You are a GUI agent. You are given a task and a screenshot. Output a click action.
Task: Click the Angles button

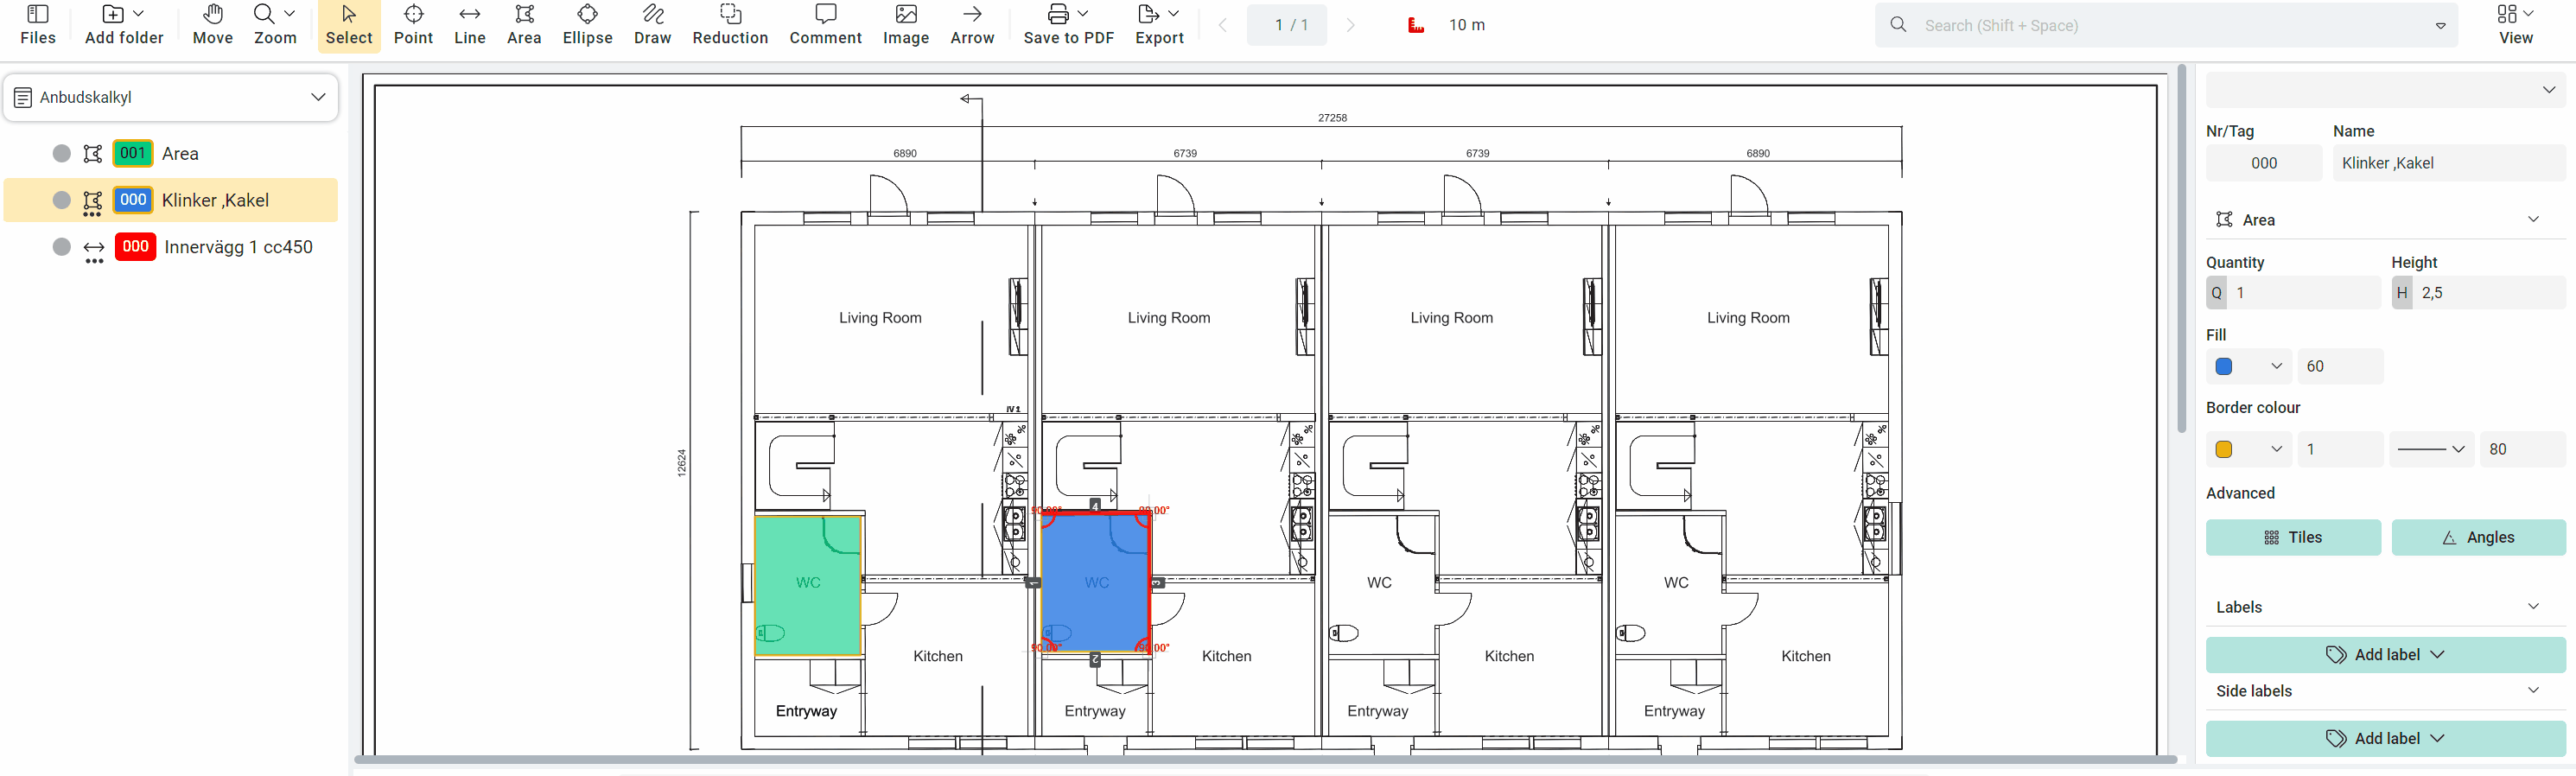(x=2478, y=537)
